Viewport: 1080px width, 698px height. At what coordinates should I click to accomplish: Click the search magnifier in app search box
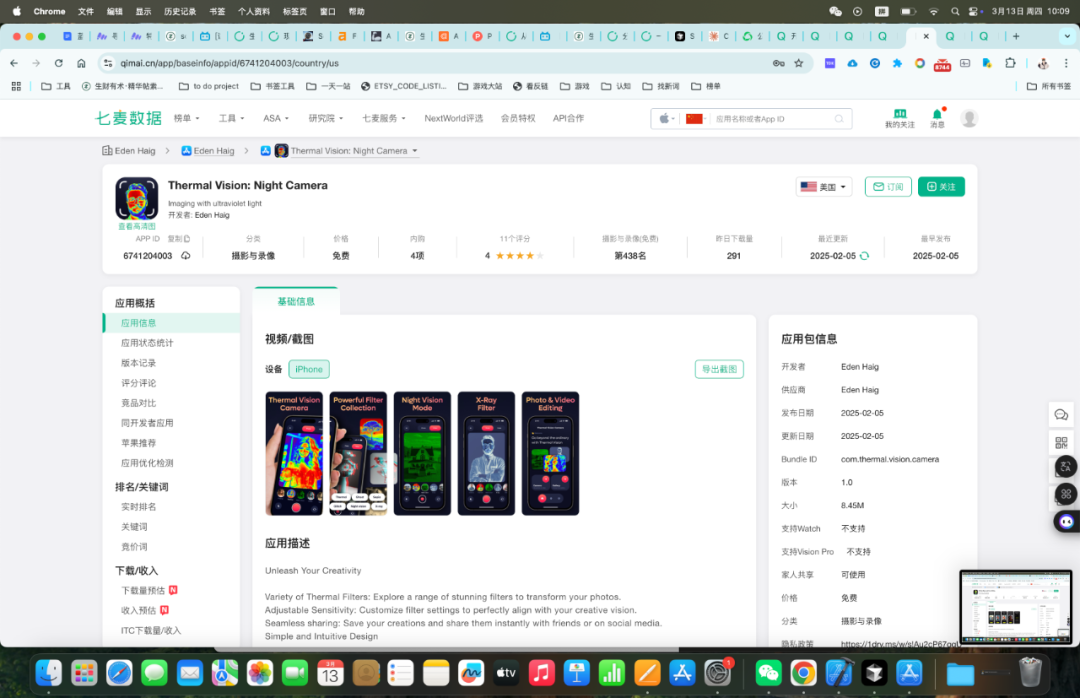pos(839,119)
